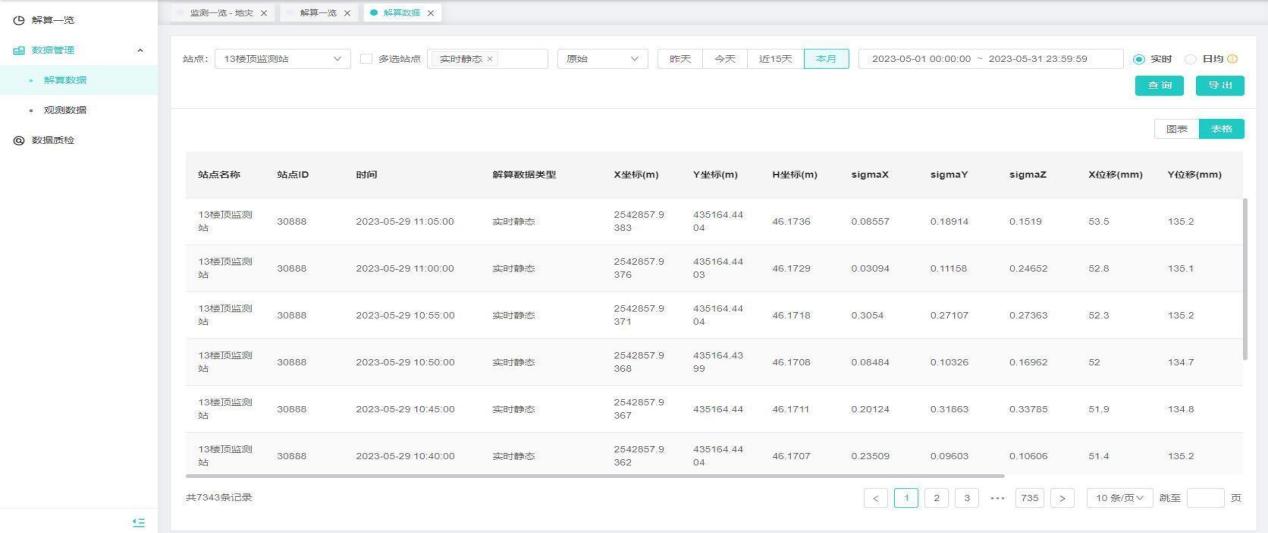This screenshot has width=1268, height=533.
Task: Enable the 多选站点 checkbox
Action: click(366, 59)
